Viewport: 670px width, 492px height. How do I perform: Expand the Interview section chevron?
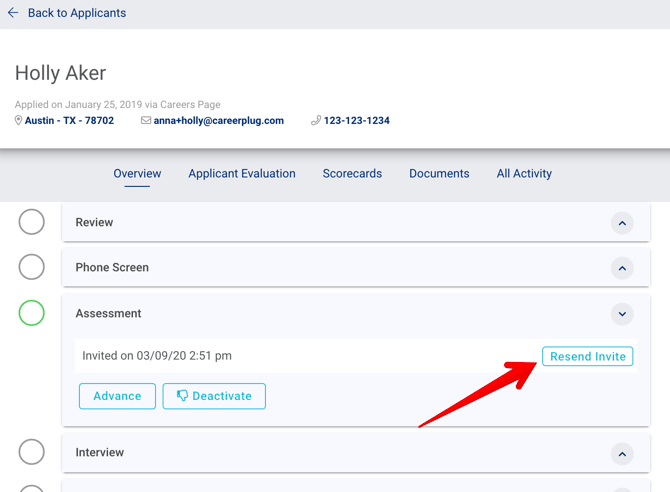(622, 454)
